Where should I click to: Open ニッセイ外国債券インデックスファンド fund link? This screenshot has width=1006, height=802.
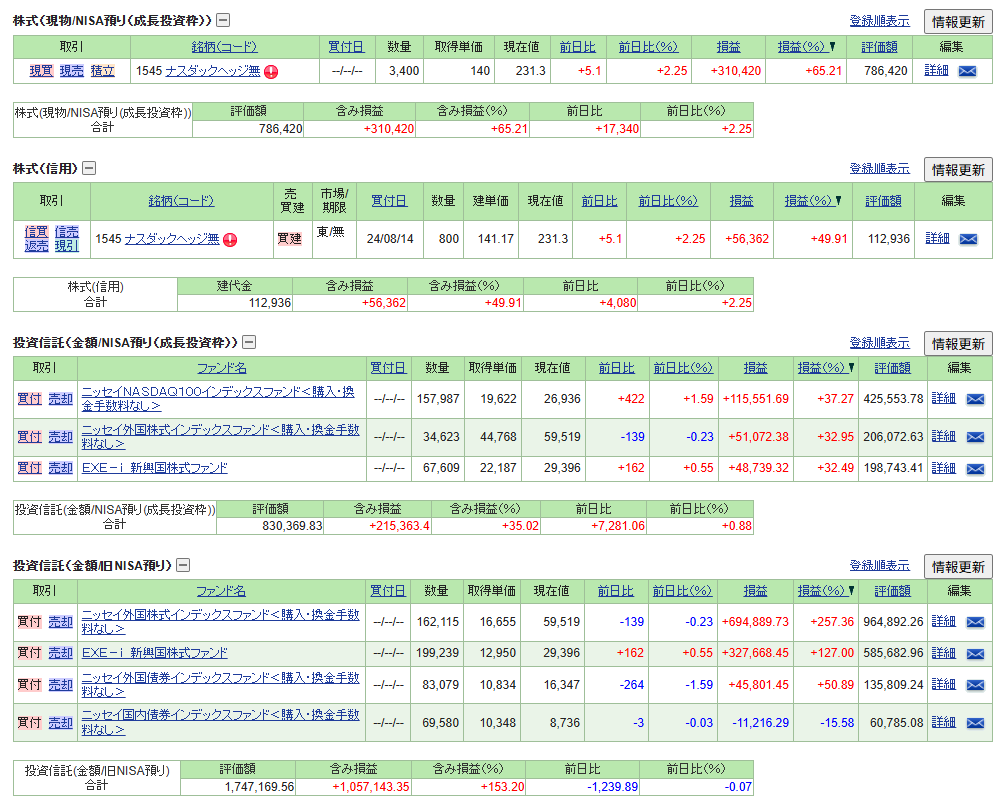pyautogui.click(x=221, y=685)
